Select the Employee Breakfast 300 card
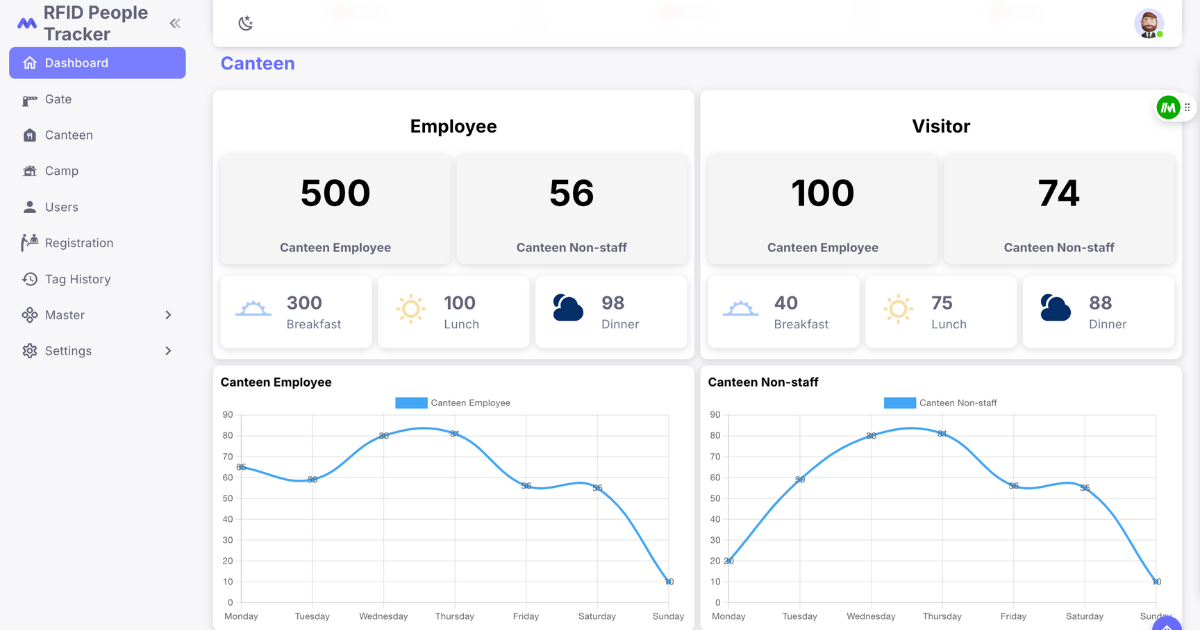Screen dimensions: 1200x630 pyautogui.click(x=296, y=312)
